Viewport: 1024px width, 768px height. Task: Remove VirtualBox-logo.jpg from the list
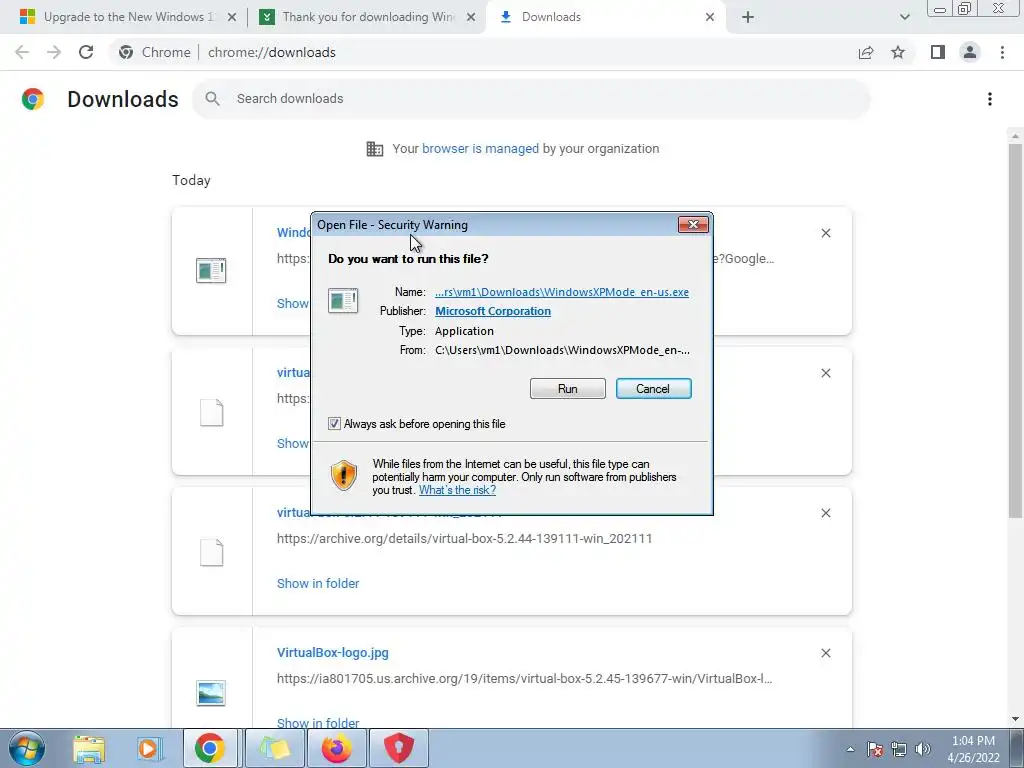(825, 653)
